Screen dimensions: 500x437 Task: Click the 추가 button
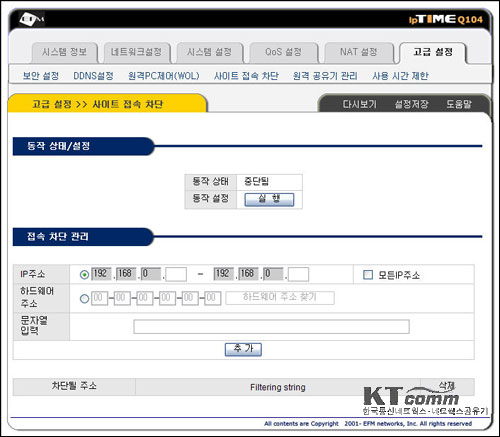[x=243, y=349]
